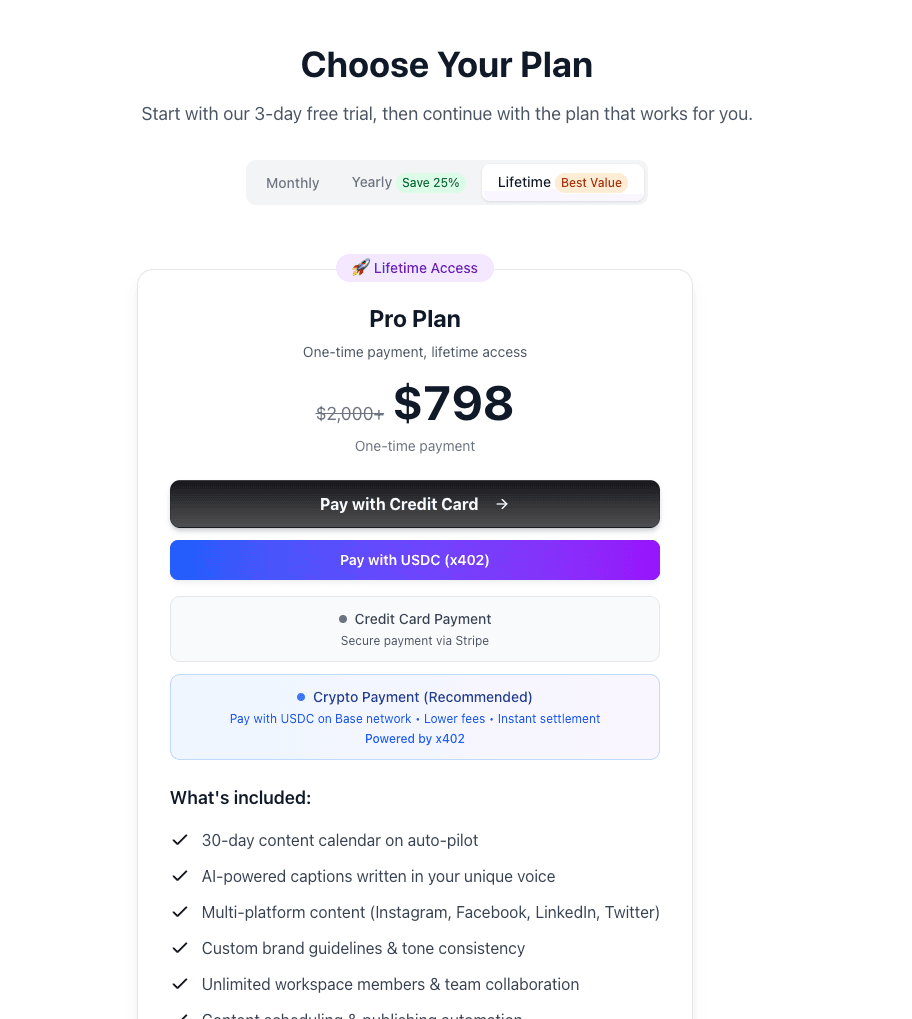Click the crossed-out $2,000+ price

[349, 413]
